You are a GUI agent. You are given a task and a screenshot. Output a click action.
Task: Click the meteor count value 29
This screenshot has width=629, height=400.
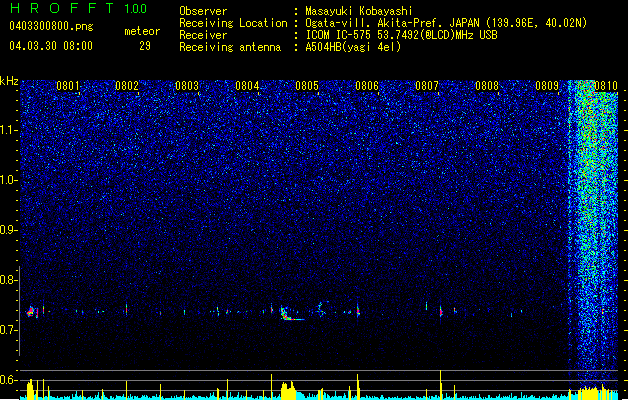(145, 46)
